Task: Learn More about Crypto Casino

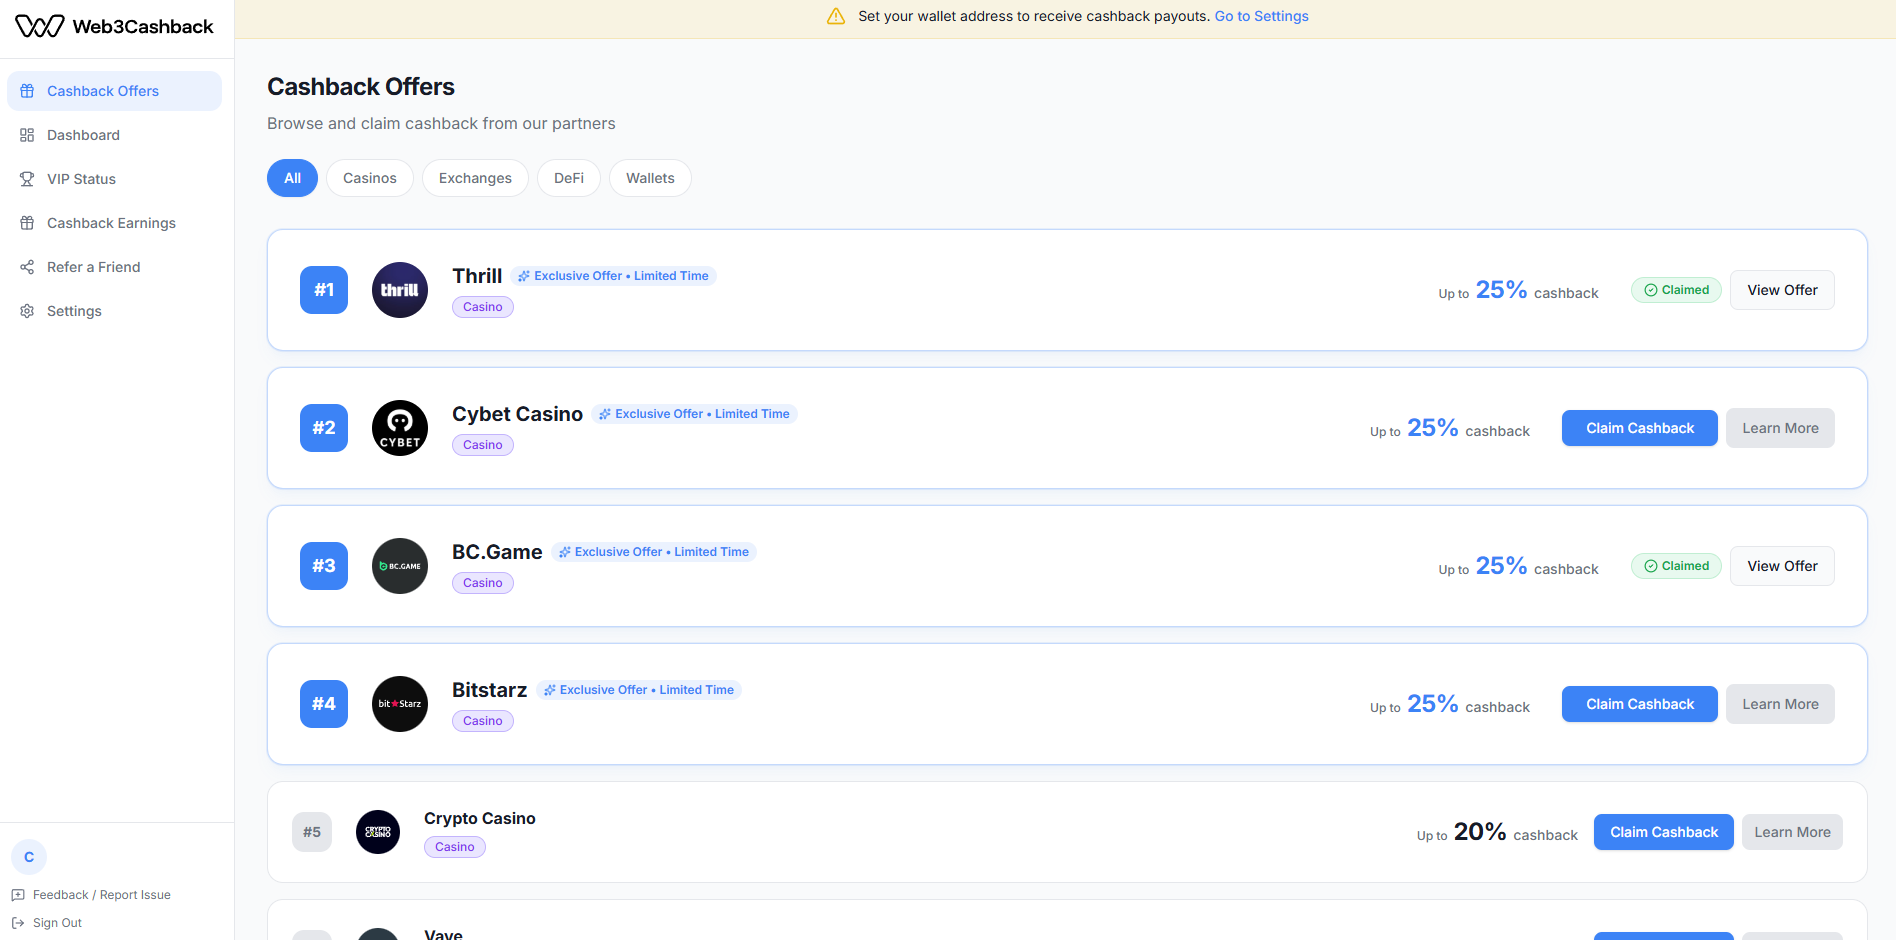Action: tap(1792, 832)
